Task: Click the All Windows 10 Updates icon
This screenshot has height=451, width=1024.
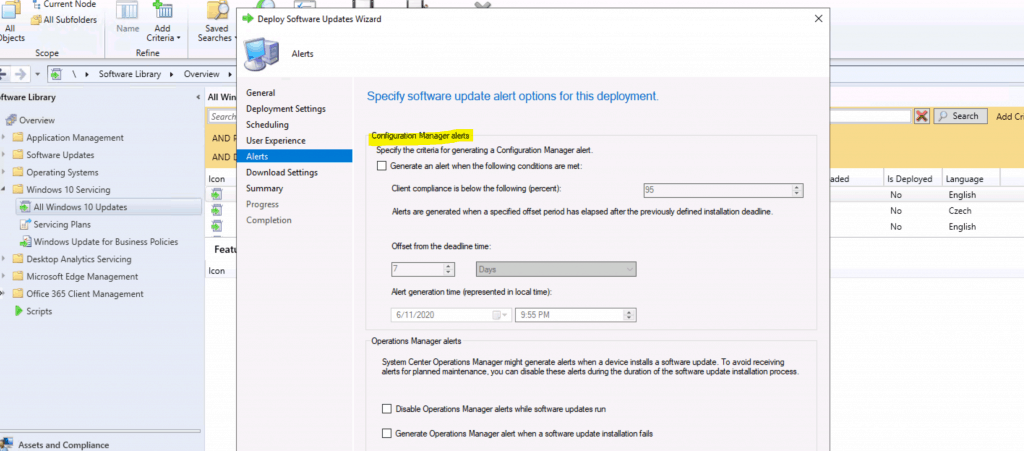Action: point(25,207)
